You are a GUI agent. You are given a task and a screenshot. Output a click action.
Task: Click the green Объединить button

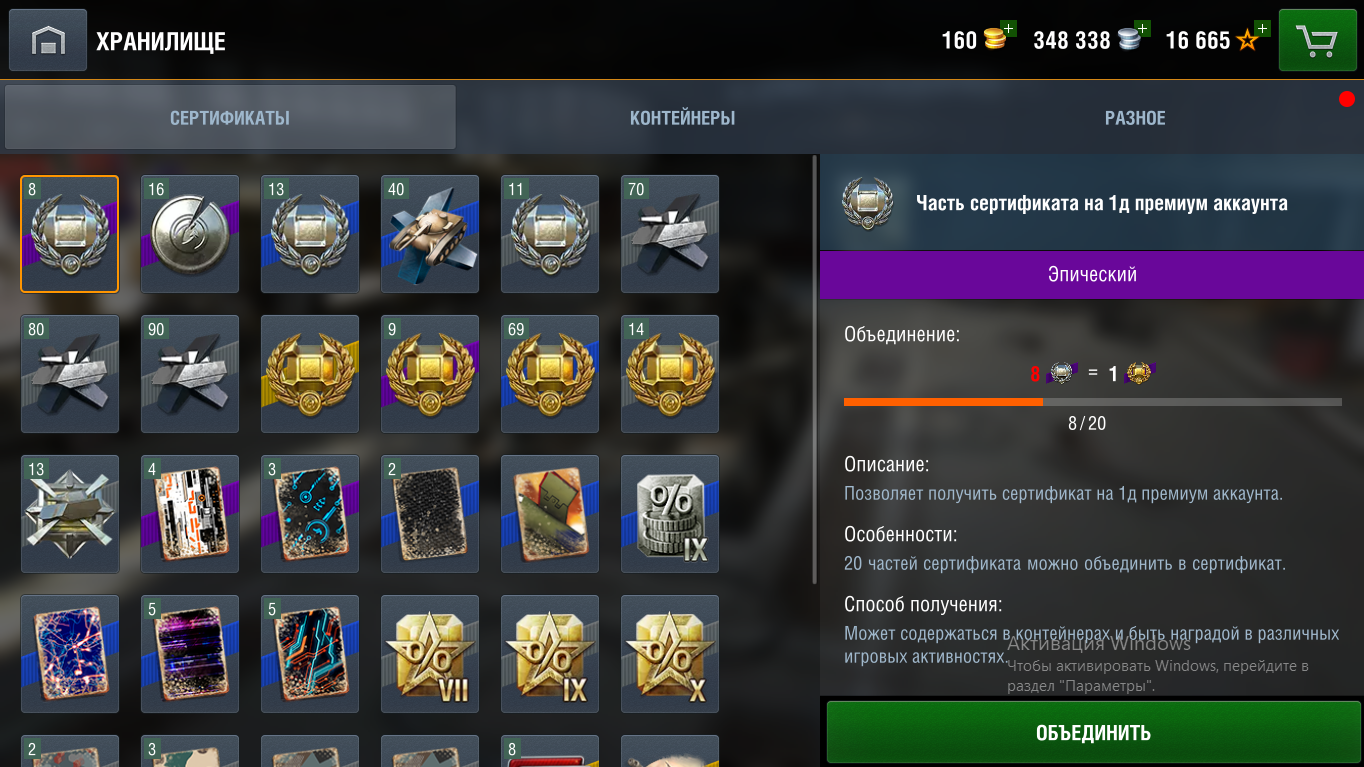1093,733
